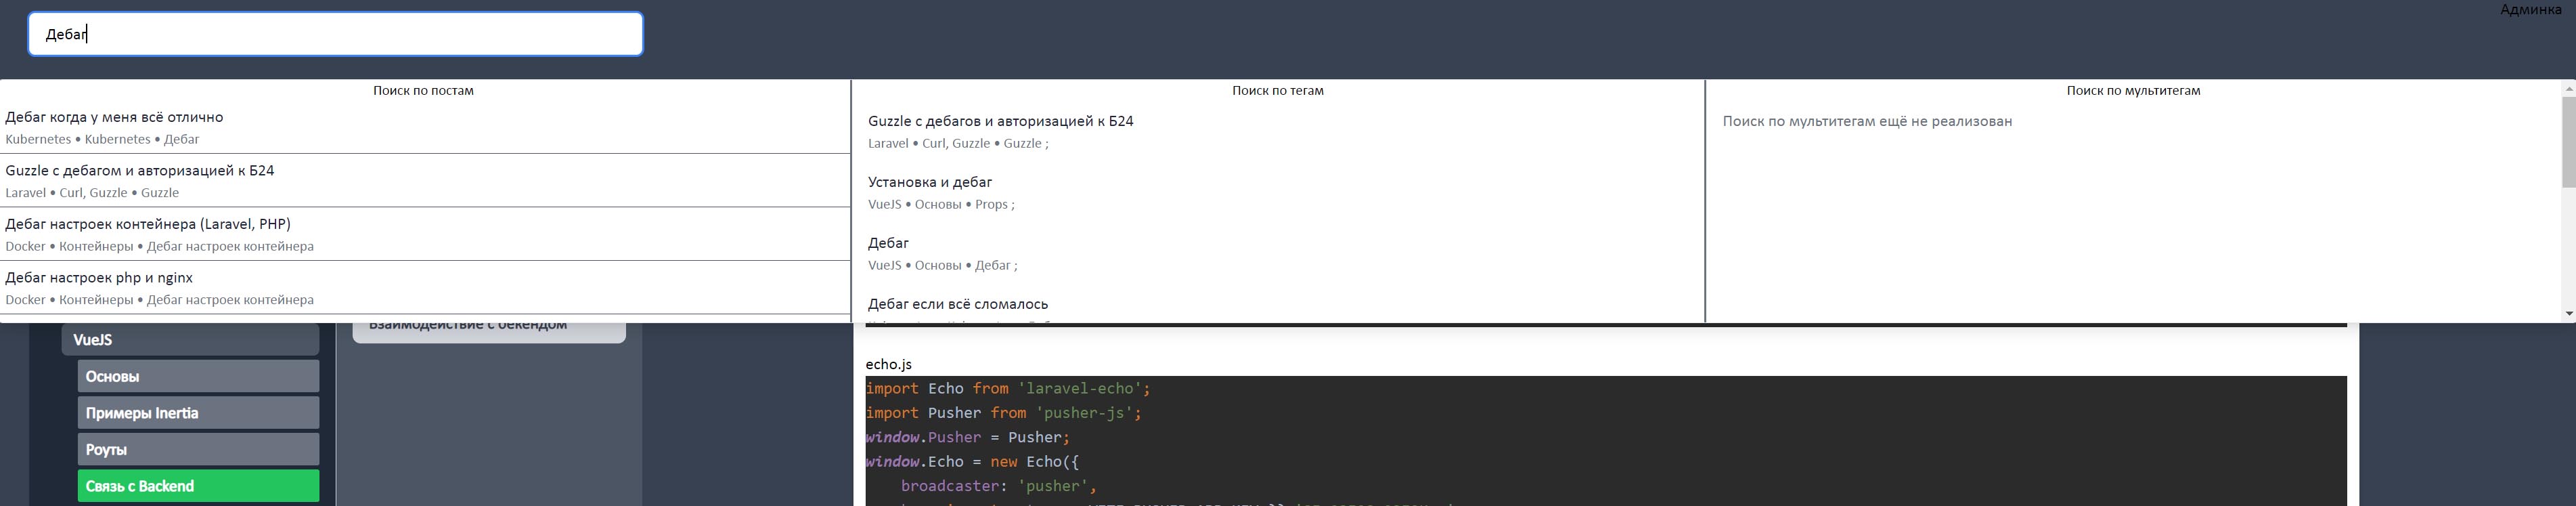Click the 'echo.js' file label

click(889, 364)
